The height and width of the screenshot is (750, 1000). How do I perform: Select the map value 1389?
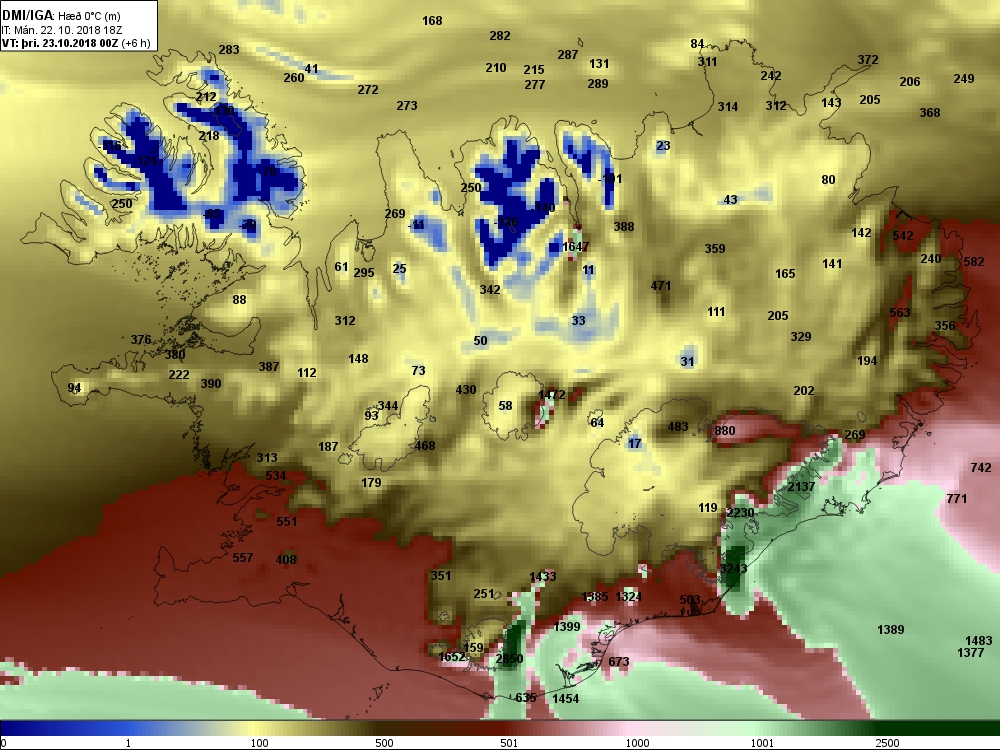click(x=890, y=629)
